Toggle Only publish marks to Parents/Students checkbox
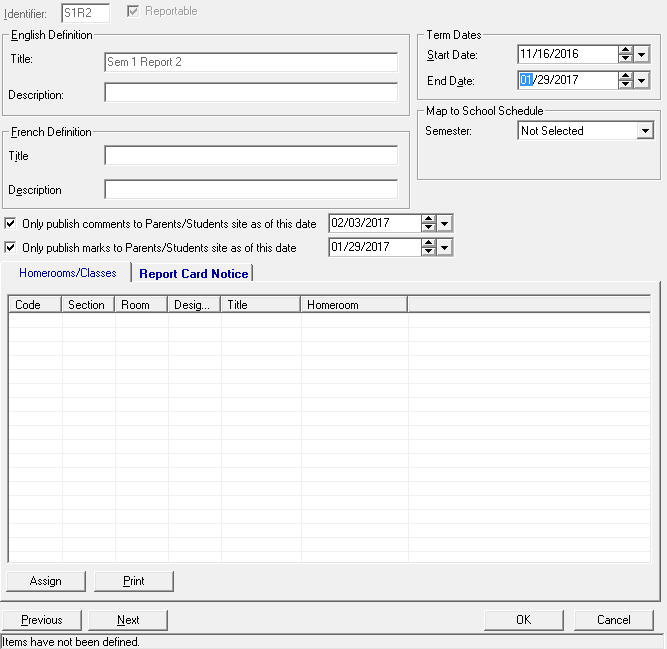This screenshot has height=649, width=667. coord(12,248)
